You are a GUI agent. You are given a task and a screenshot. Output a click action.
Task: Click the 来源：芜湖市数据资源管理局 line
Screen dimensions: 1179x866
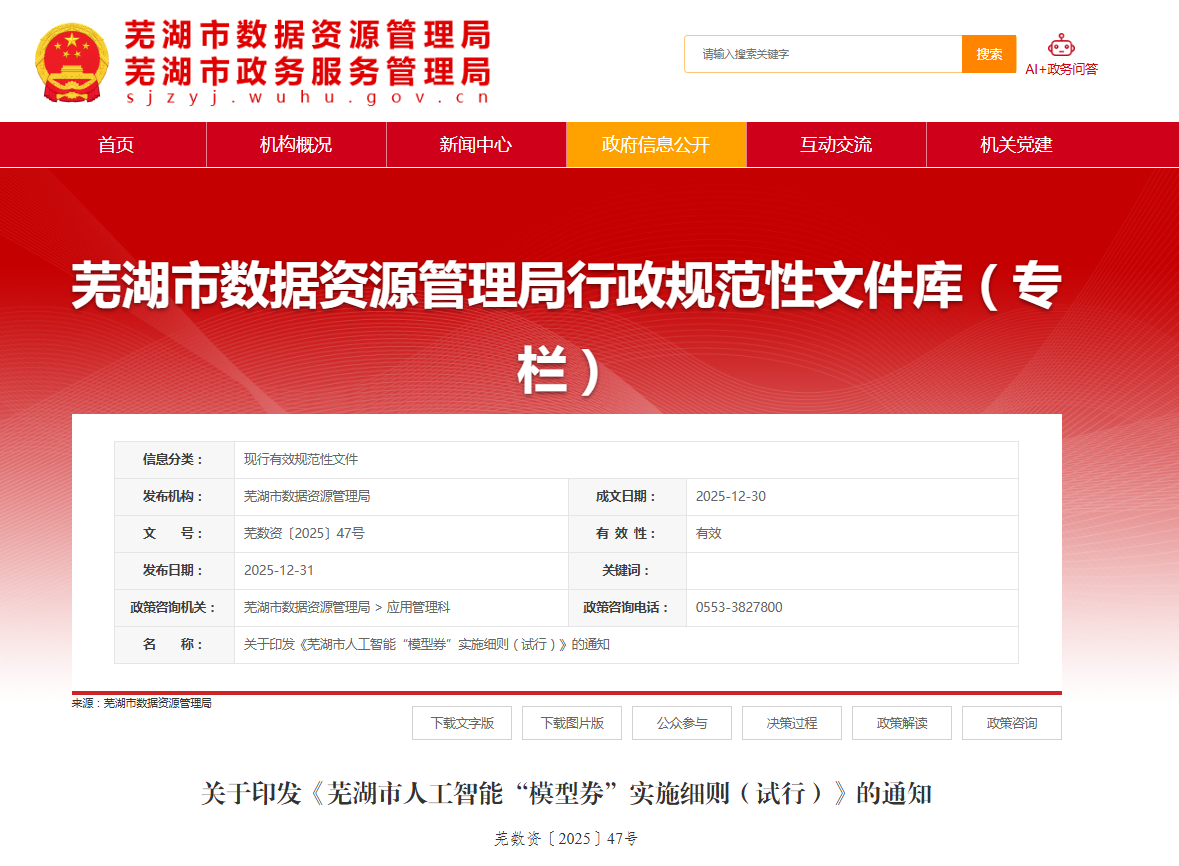click(141, 703)
